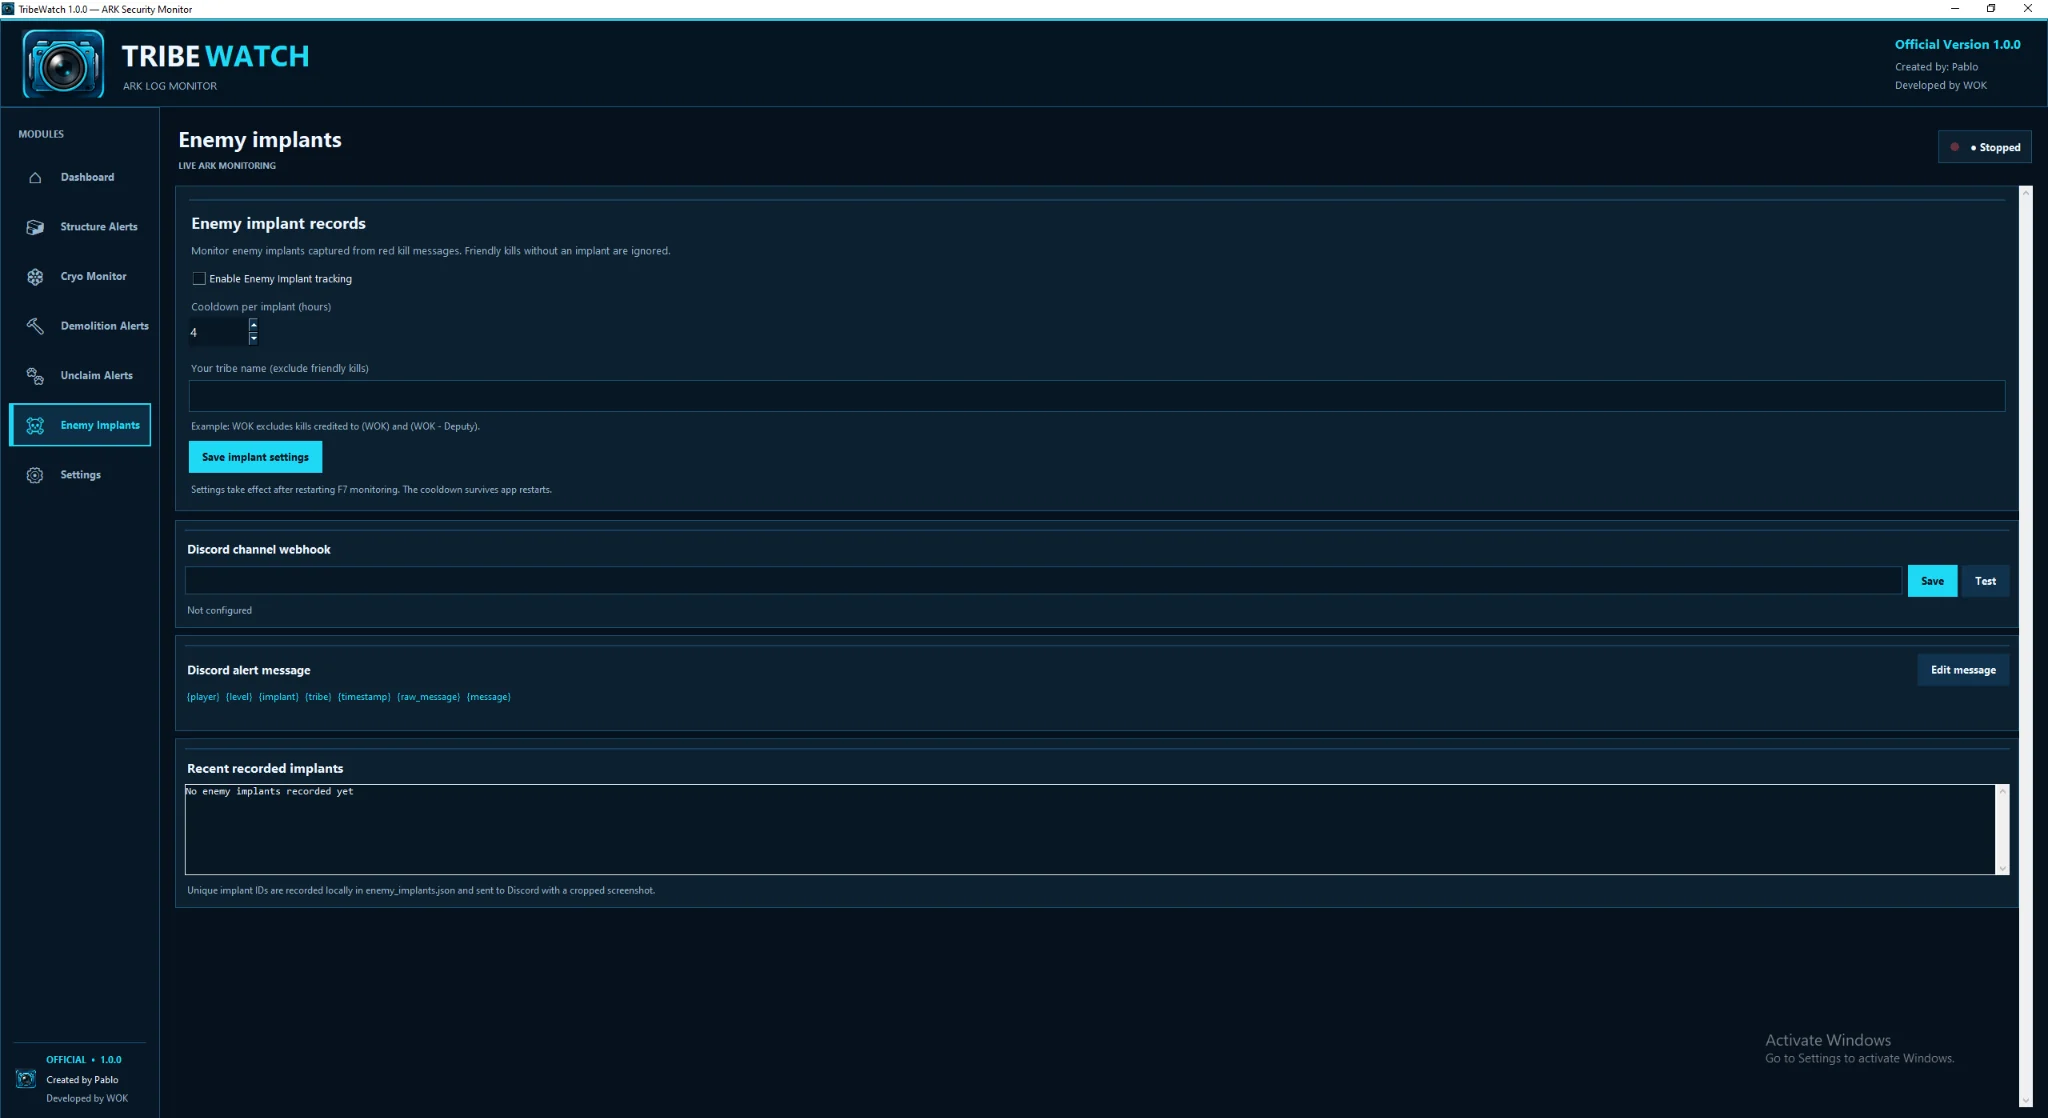Test the Discord webhook

(1985, 581)
